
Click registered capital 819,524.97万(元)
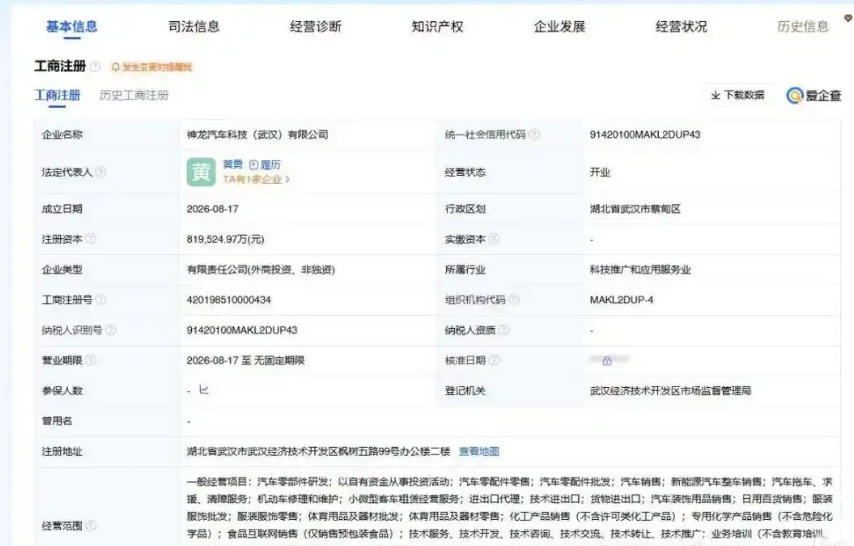point(225,239)
